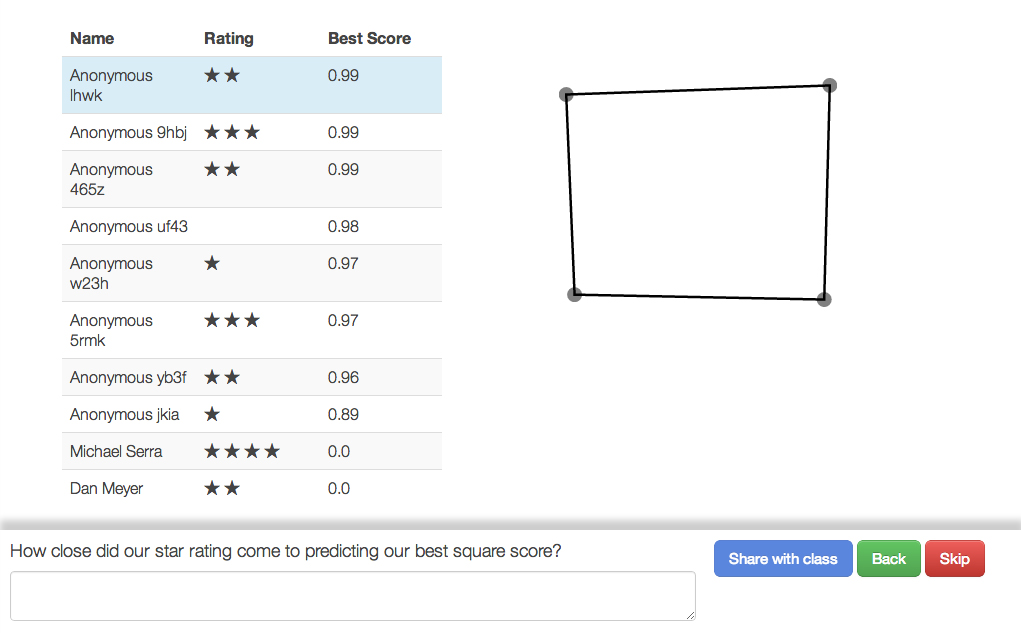Click the Anonymous w23h table row
This screenshot has width=1021, height=633.
[251, 273]
